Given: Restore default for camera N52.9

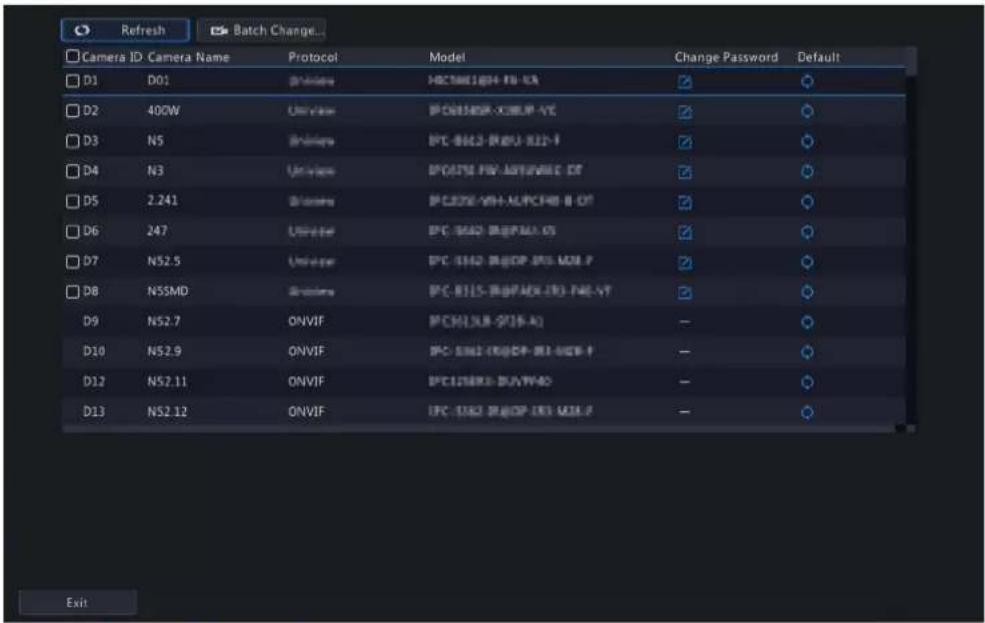Looking at the screenshot, I should click(x=807, y=352).
